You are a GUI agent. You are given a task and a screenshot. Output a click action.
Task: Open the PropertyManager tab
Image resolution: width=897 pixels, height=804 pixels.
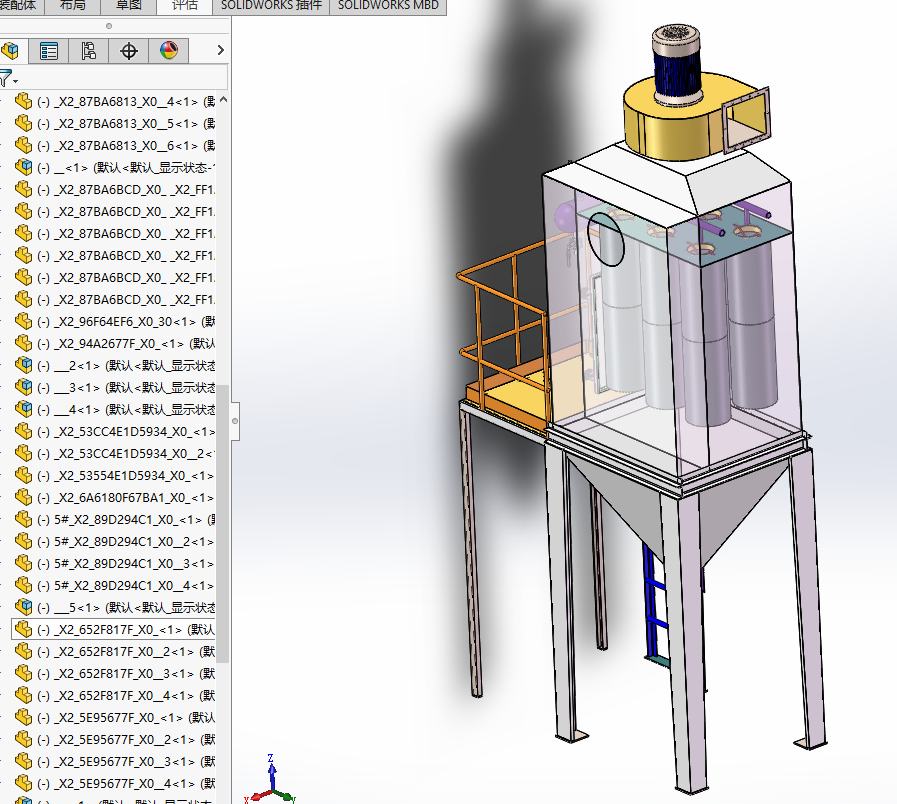click(49, 51)
